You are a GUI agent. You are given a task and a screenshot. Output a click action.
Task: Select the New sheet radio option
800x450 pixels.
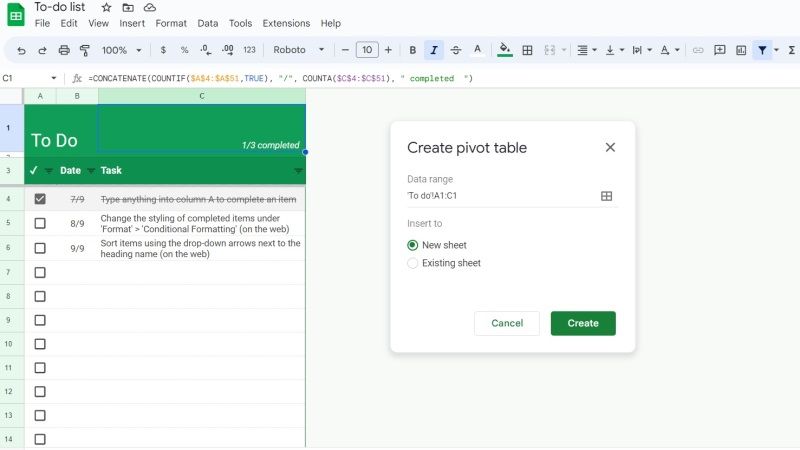[412, 245]
